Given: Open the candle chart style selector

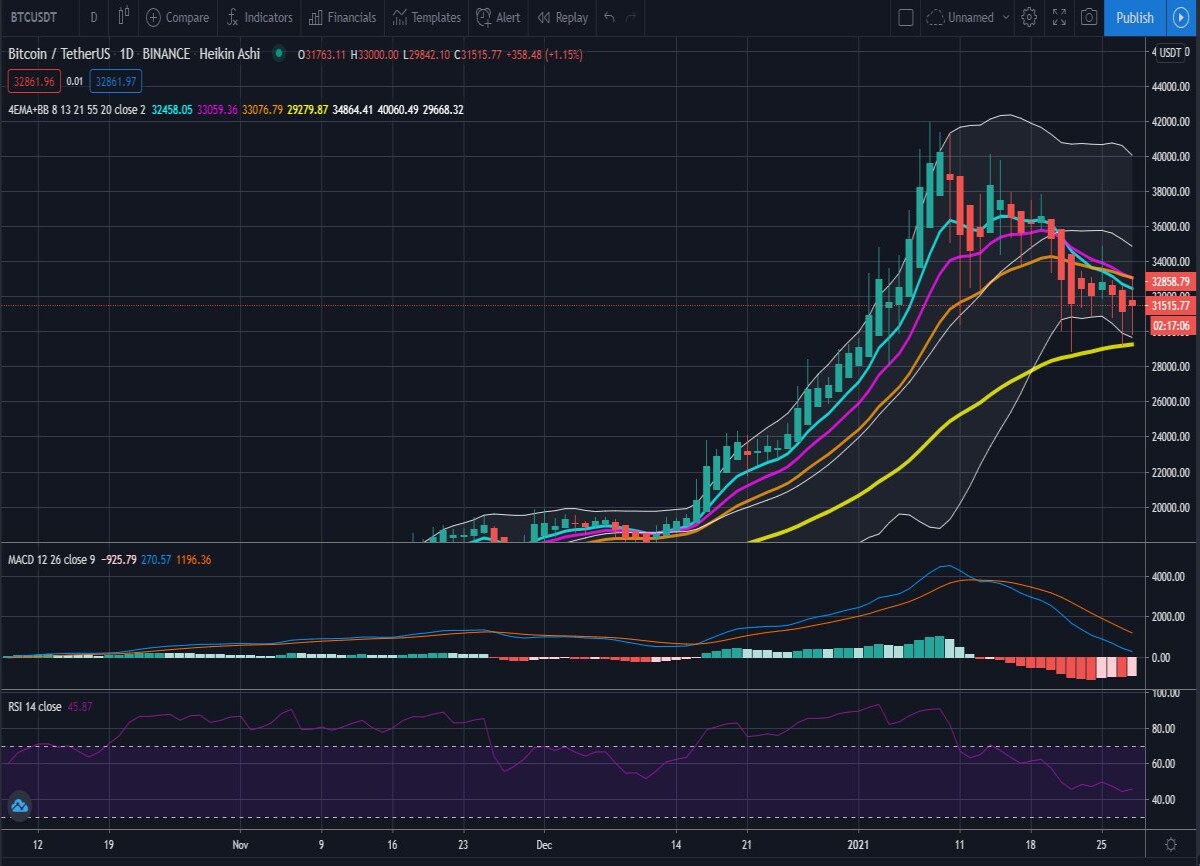Looking at the screenshot, I should pos(123,17).
